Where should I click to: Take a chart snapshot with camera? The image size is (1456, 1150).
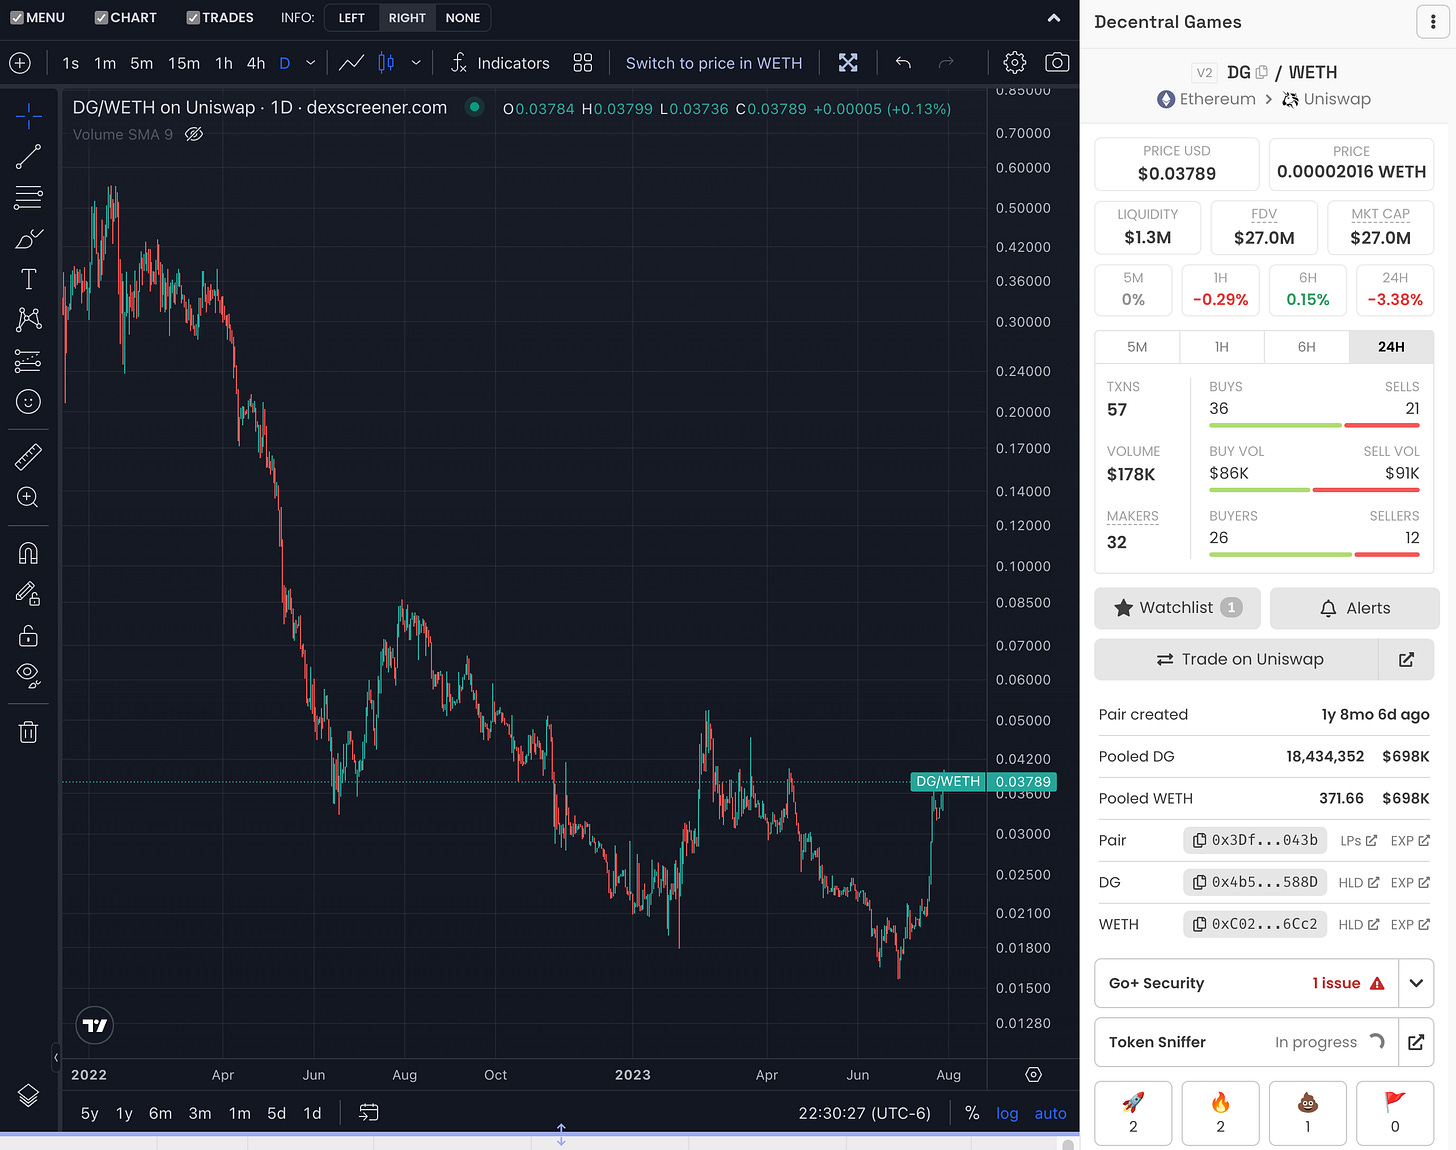1057,63
